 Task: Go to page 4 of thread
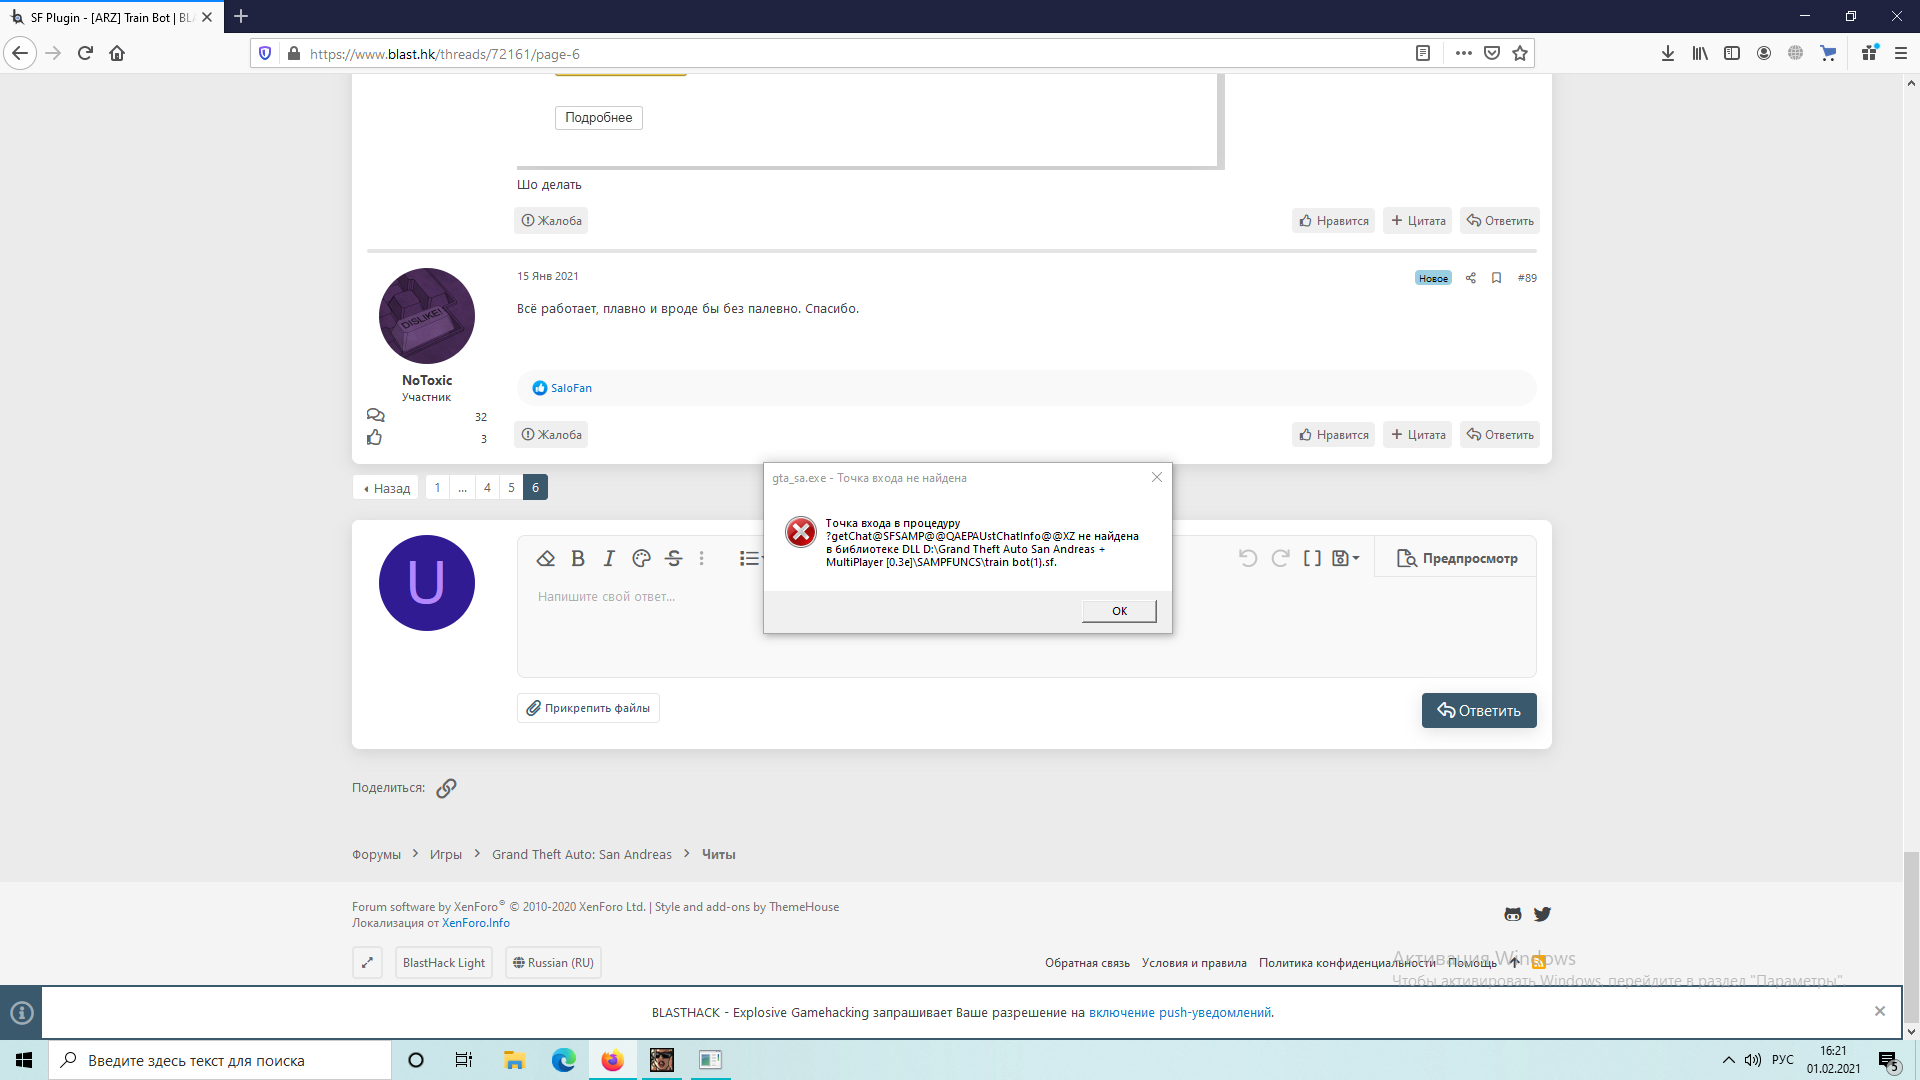tap(487, 487)
